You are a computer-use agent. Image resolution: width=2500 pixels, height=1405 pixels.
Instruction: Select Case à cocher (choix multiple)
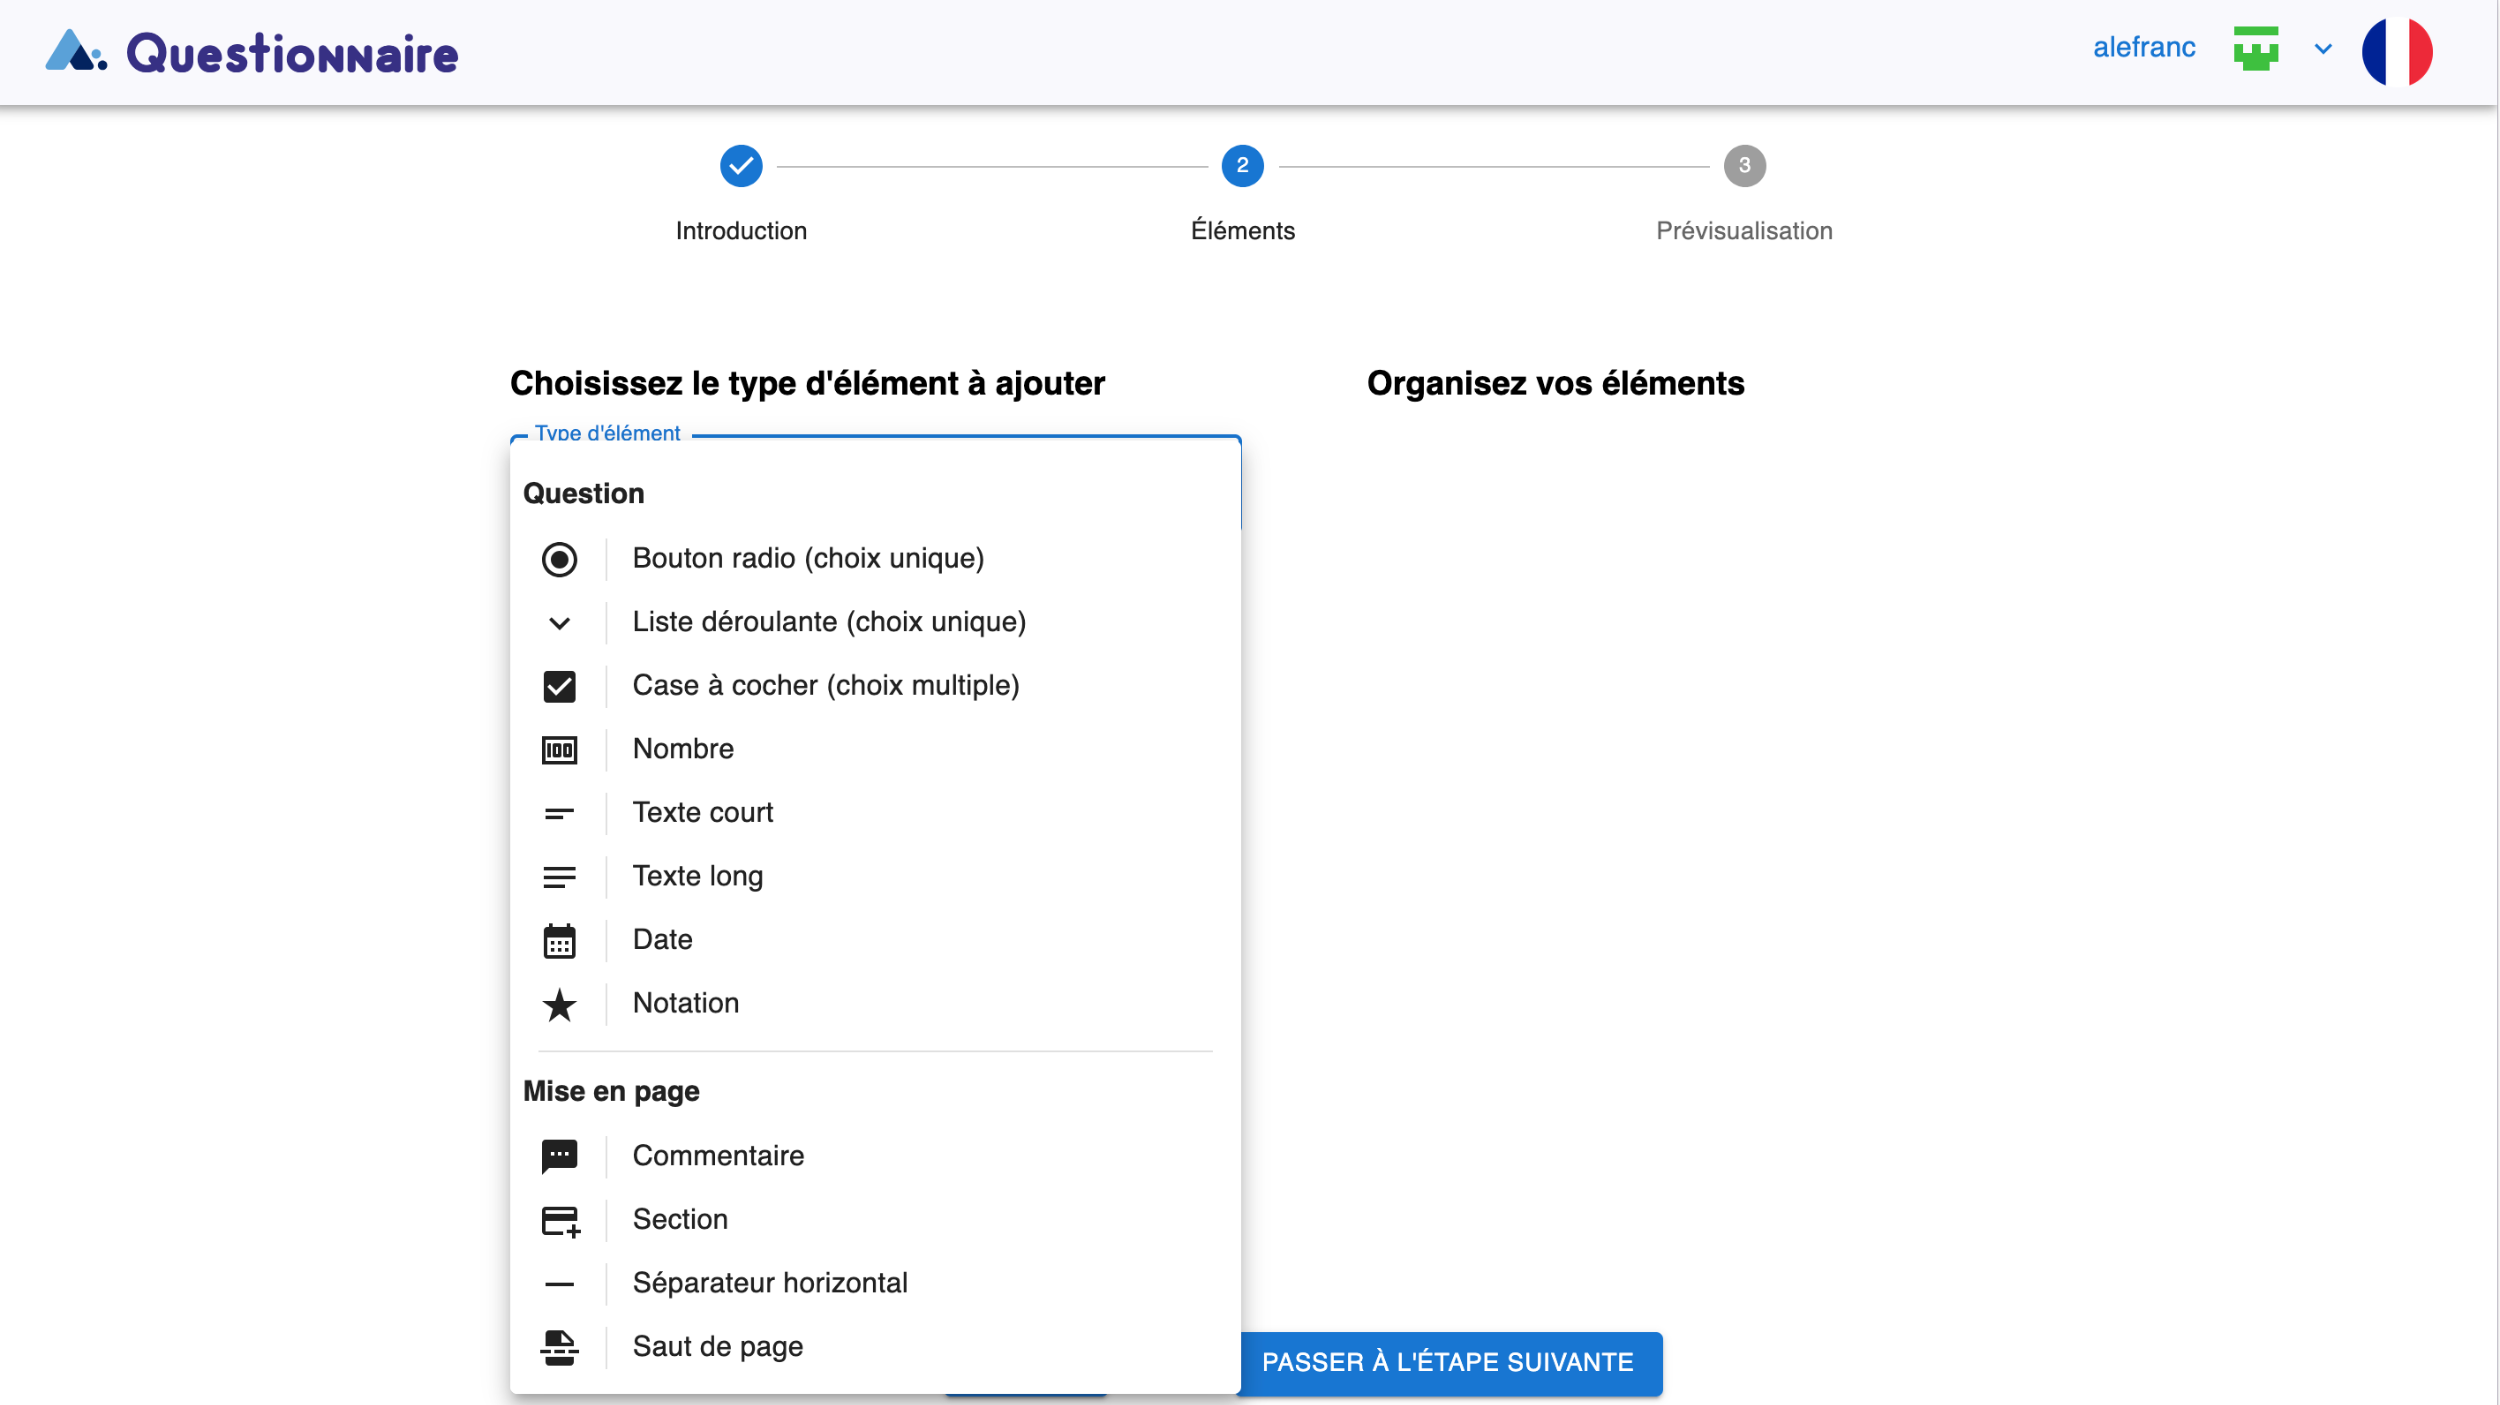tap(825, 685)
